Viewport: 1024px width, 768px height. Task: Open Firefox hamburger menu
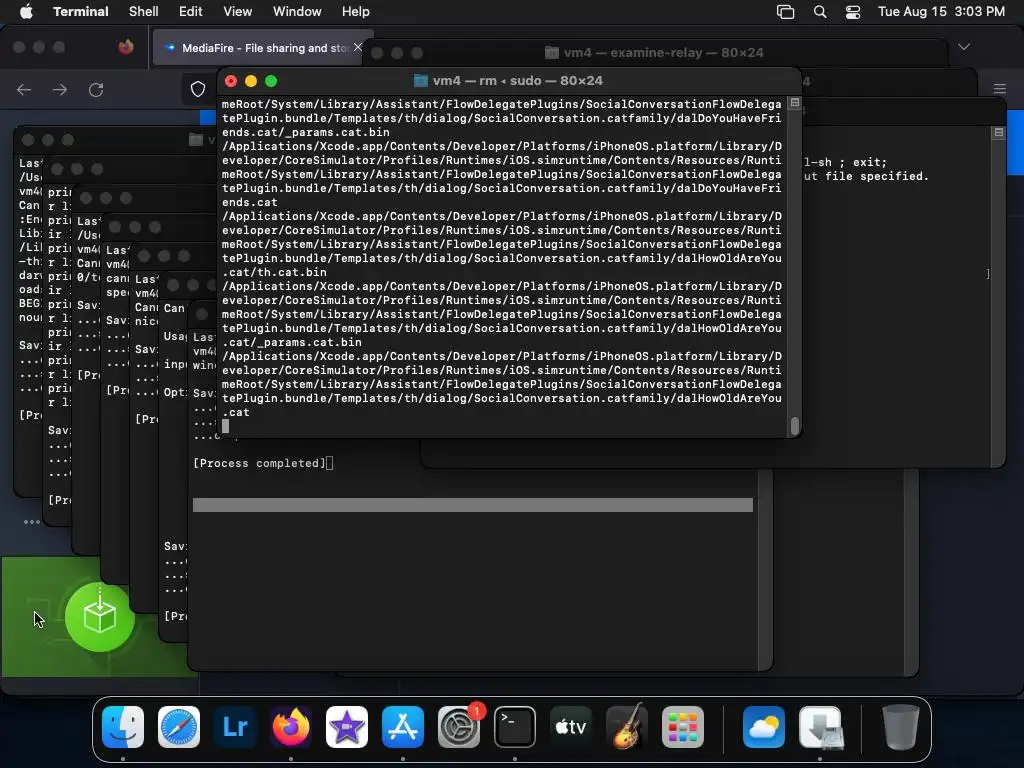(x=999, y=89)
